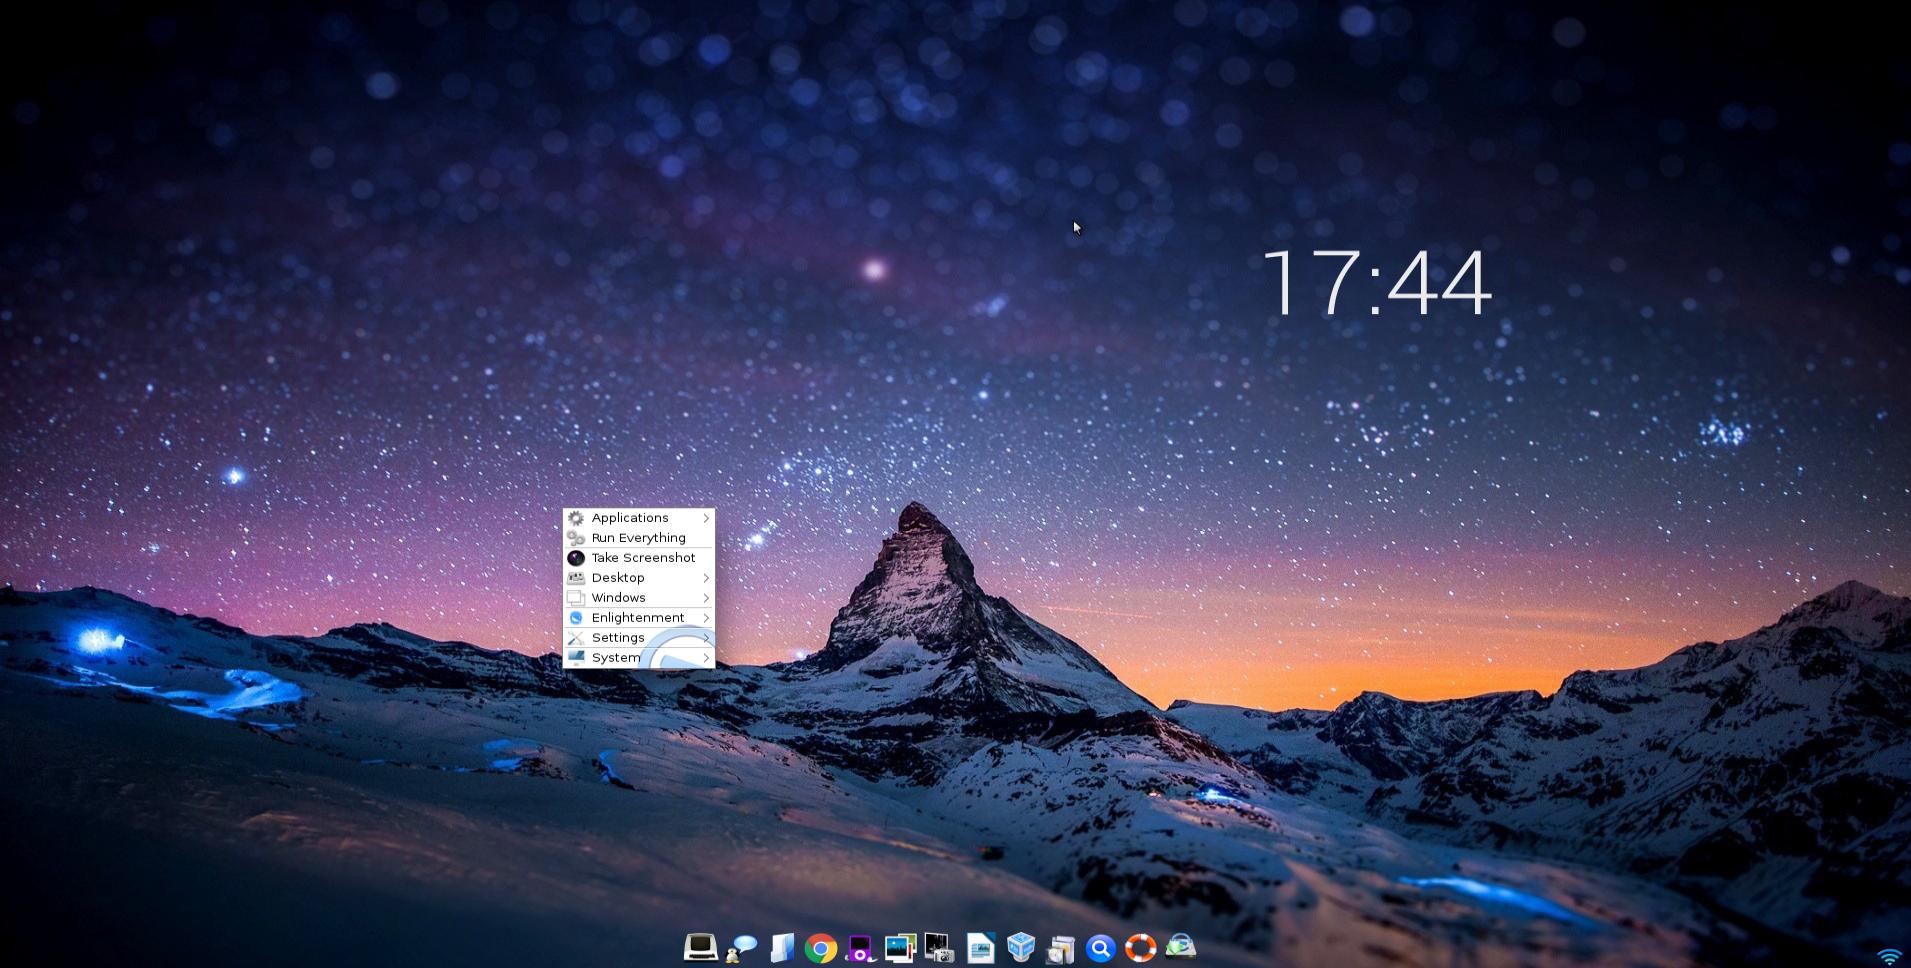Open the lifebuoy help icon
This screenshot has width=1911, height=968.
1140,947
